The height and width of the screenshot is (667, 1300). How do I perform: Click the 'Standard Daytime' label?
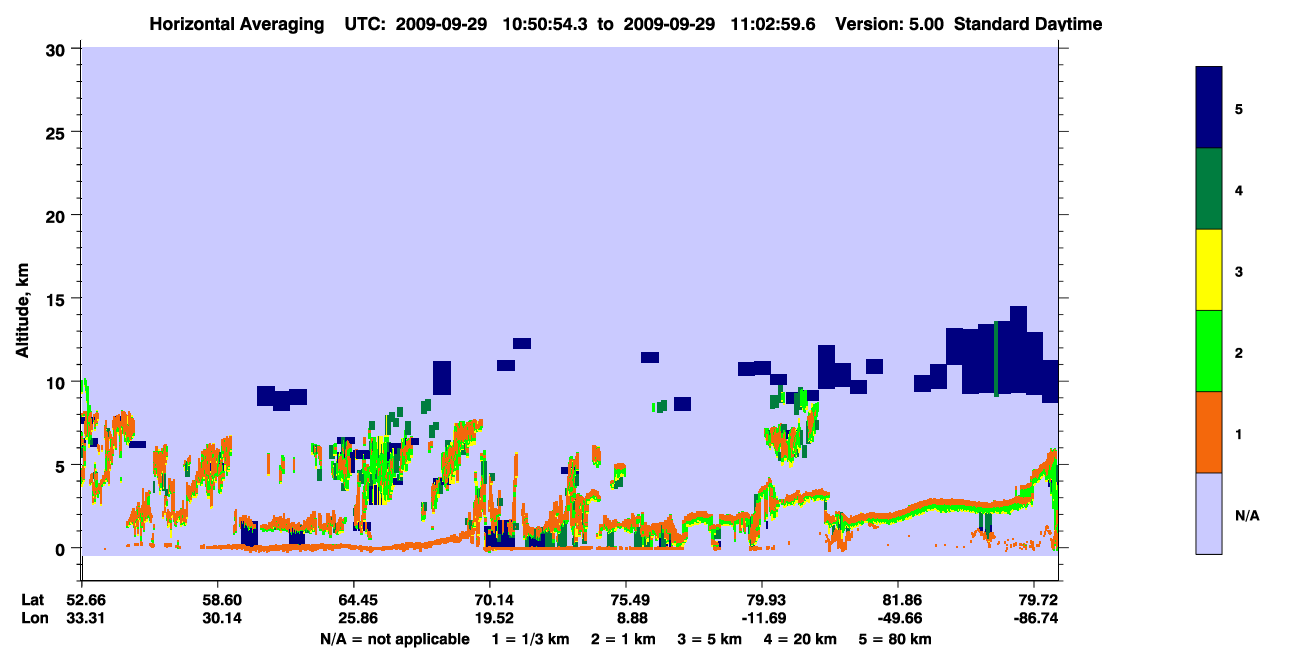coord(1028,24)
